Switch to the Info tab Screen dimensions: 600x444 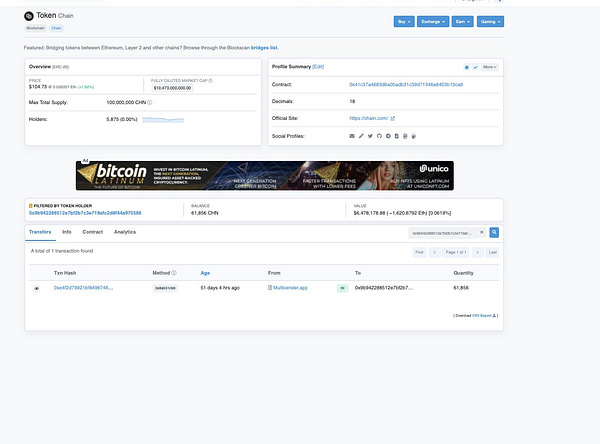point(67,232)
